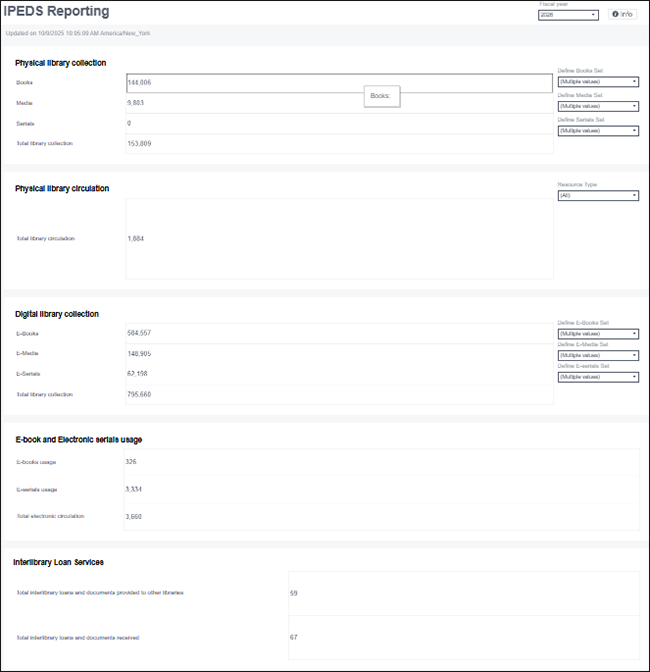Select the digital total 795,660
Screen dimensions: 650x672
coord(139,394)
